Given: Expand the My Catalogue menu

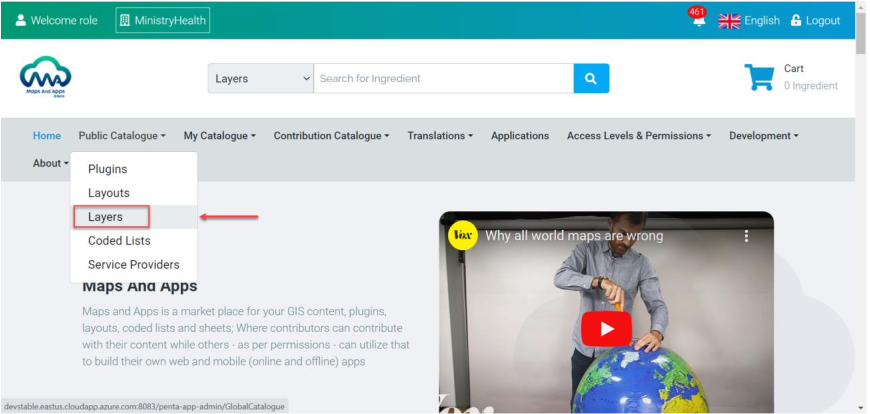Looking at the screenshot, I should pyautogui.click(x=220, y=136).
